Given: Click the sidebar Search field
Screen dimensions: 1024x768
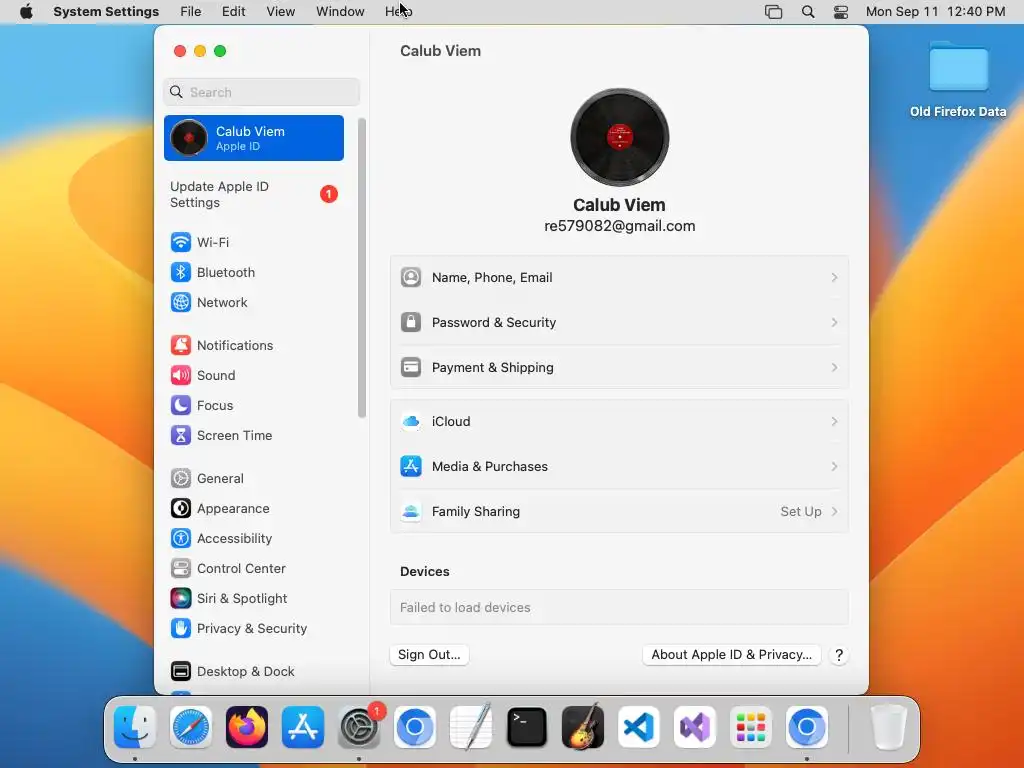Looking at the screenshot, I should (261, 92).
